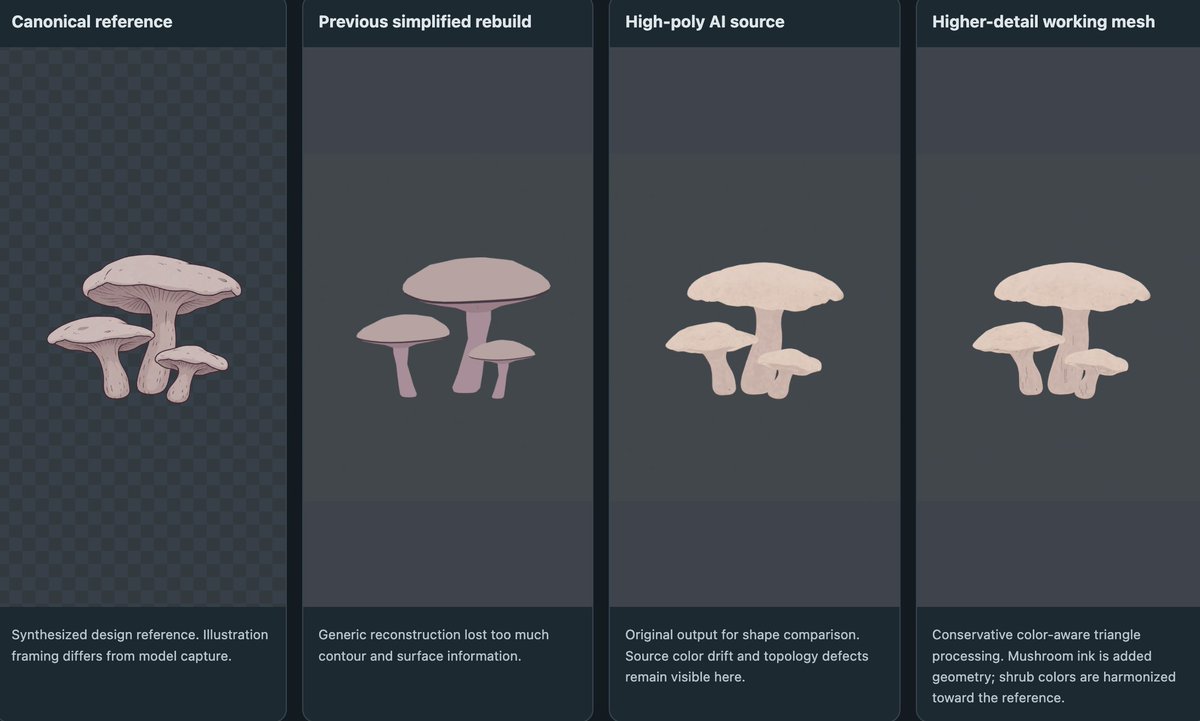Click the small left mushroom in simplified rebuild

point(402,352)
